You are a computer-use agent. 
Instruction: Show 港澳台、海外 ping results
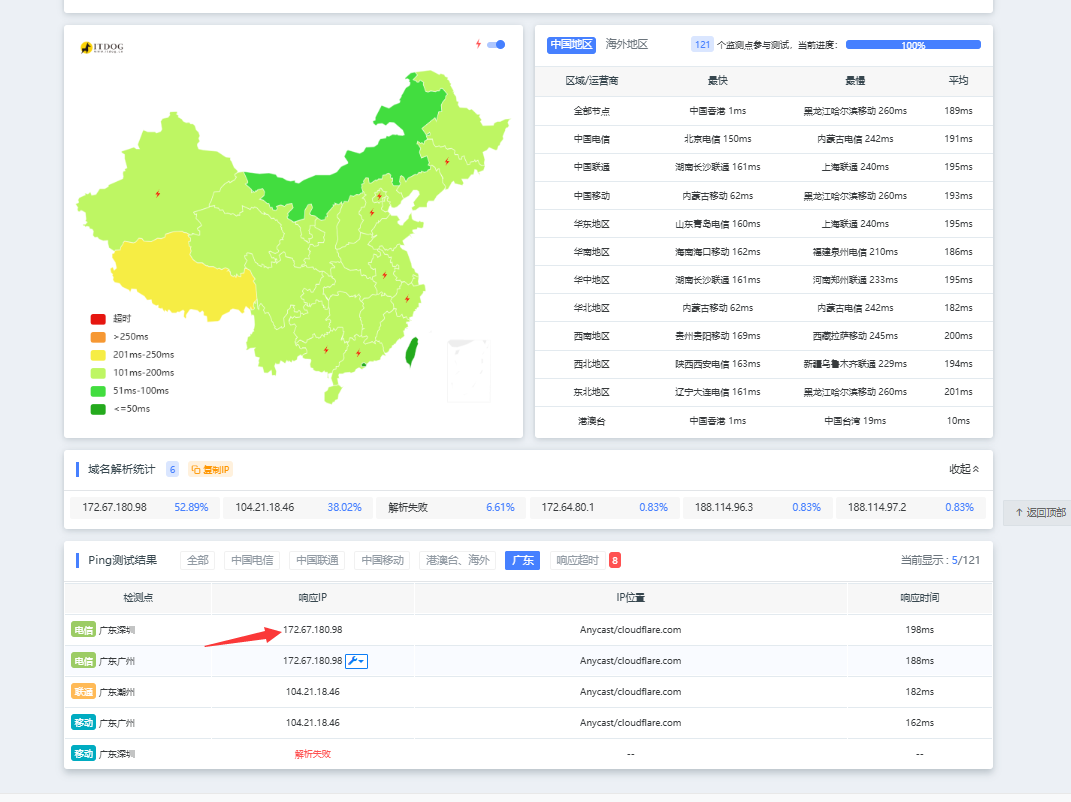pyautogui.click(x=457, y=560)
